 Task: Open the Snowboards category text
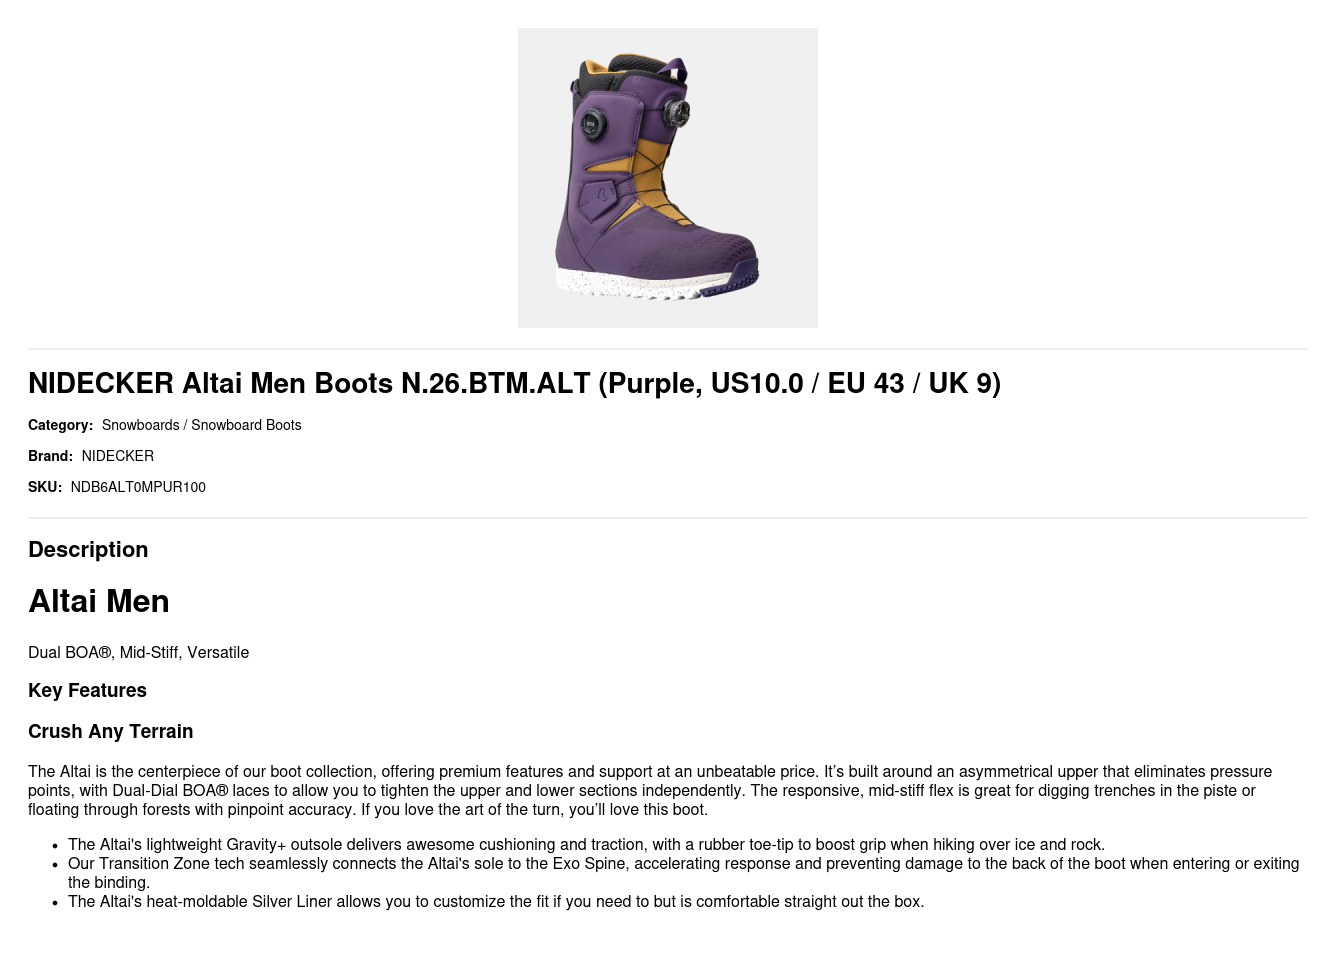click(140, 425)
